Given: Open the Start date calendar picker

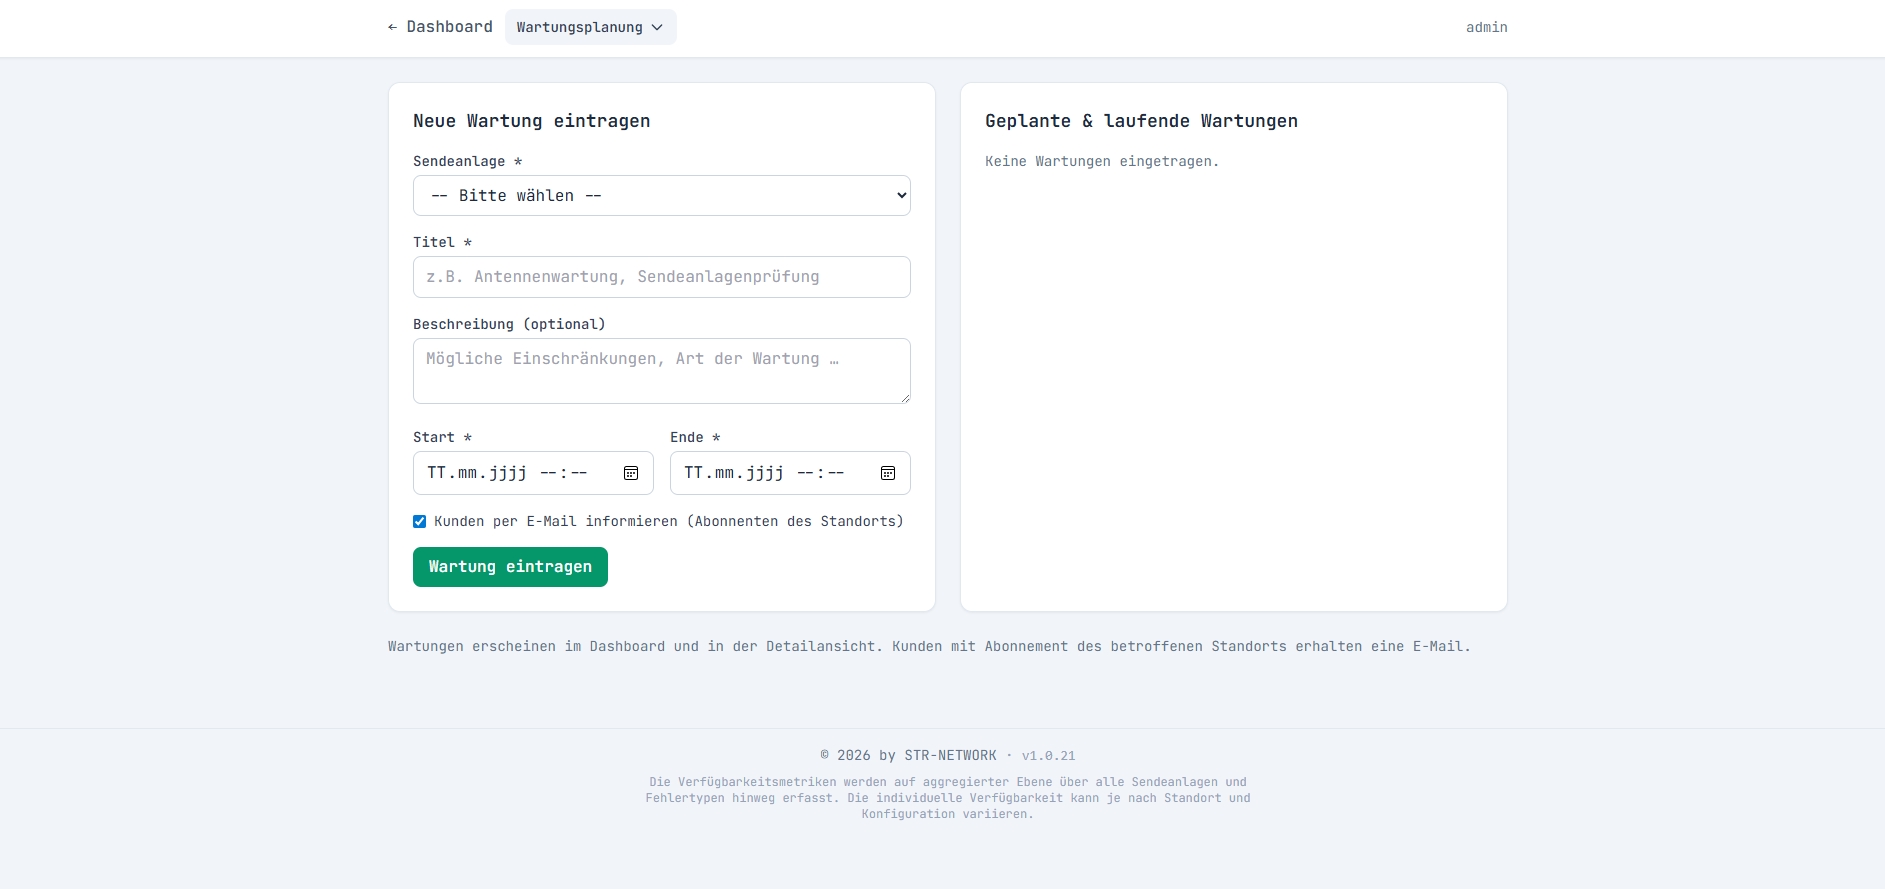Looking at the screenshot, I should [631, 473].
